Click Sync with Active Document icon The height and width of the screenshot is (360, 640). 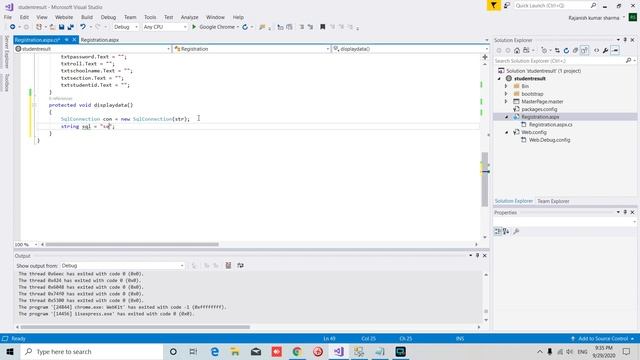[557, 50]
